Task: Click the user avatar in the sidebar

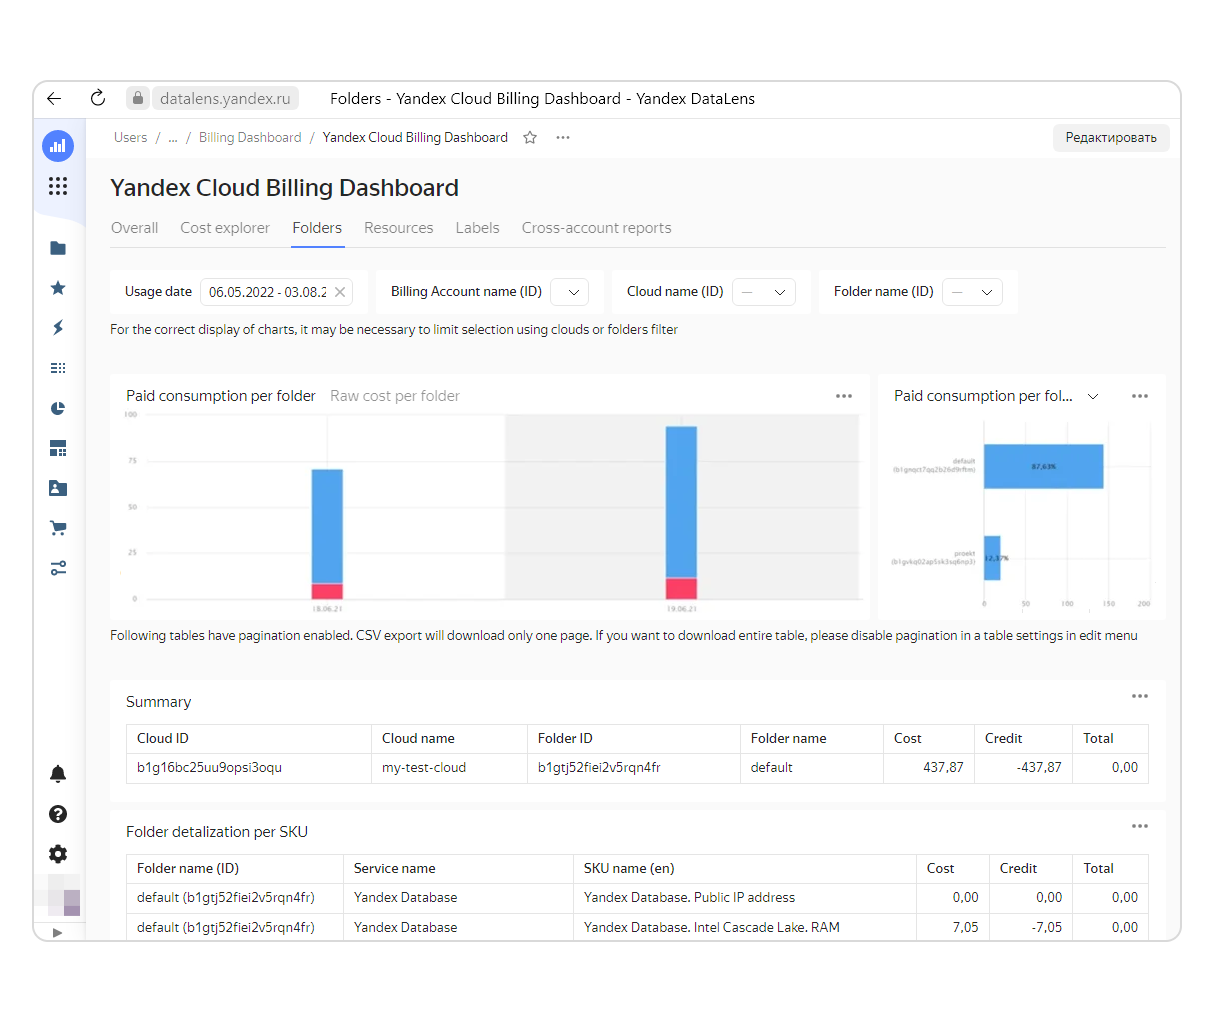Action: click(64, 896)
